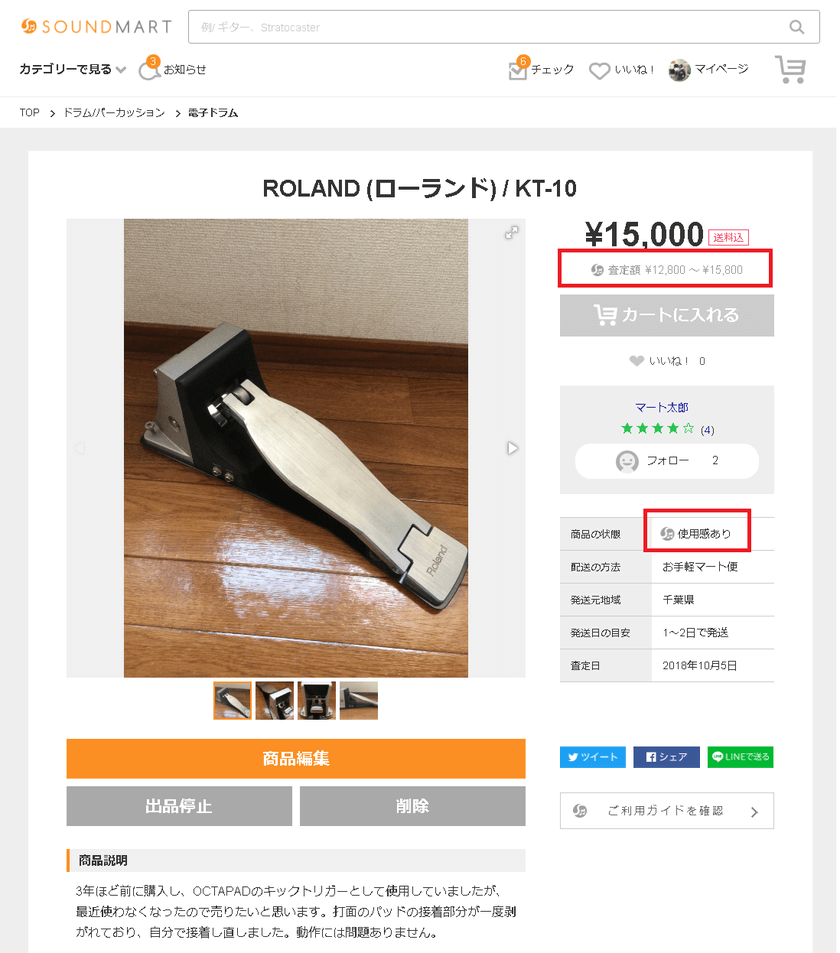Show previous product image arrow
Screen dimensions: 840x953
80,448
